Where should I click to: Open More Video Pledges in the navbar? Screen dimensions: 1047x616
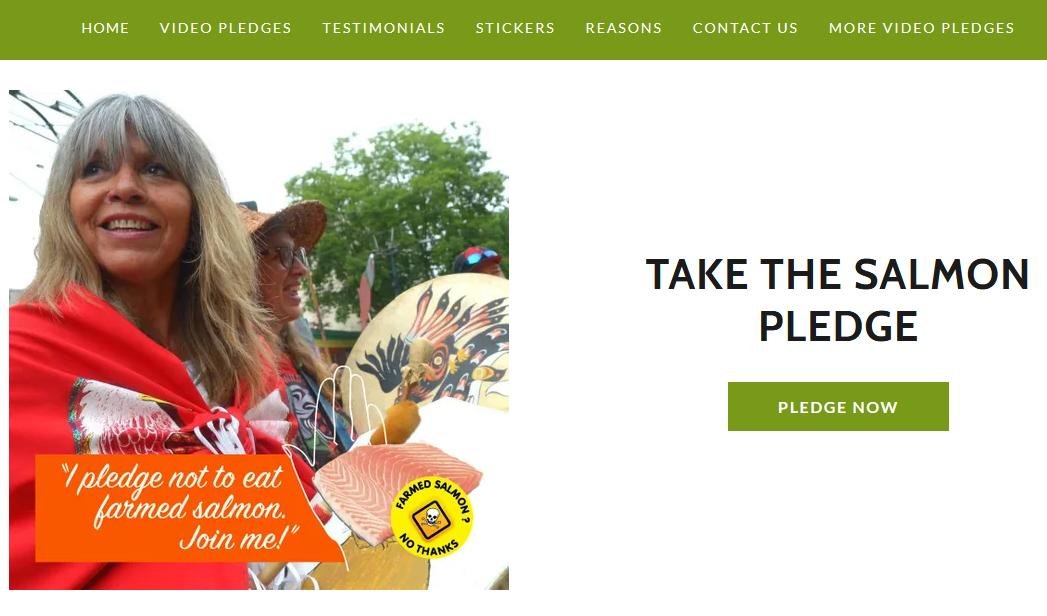pos(921,28)
